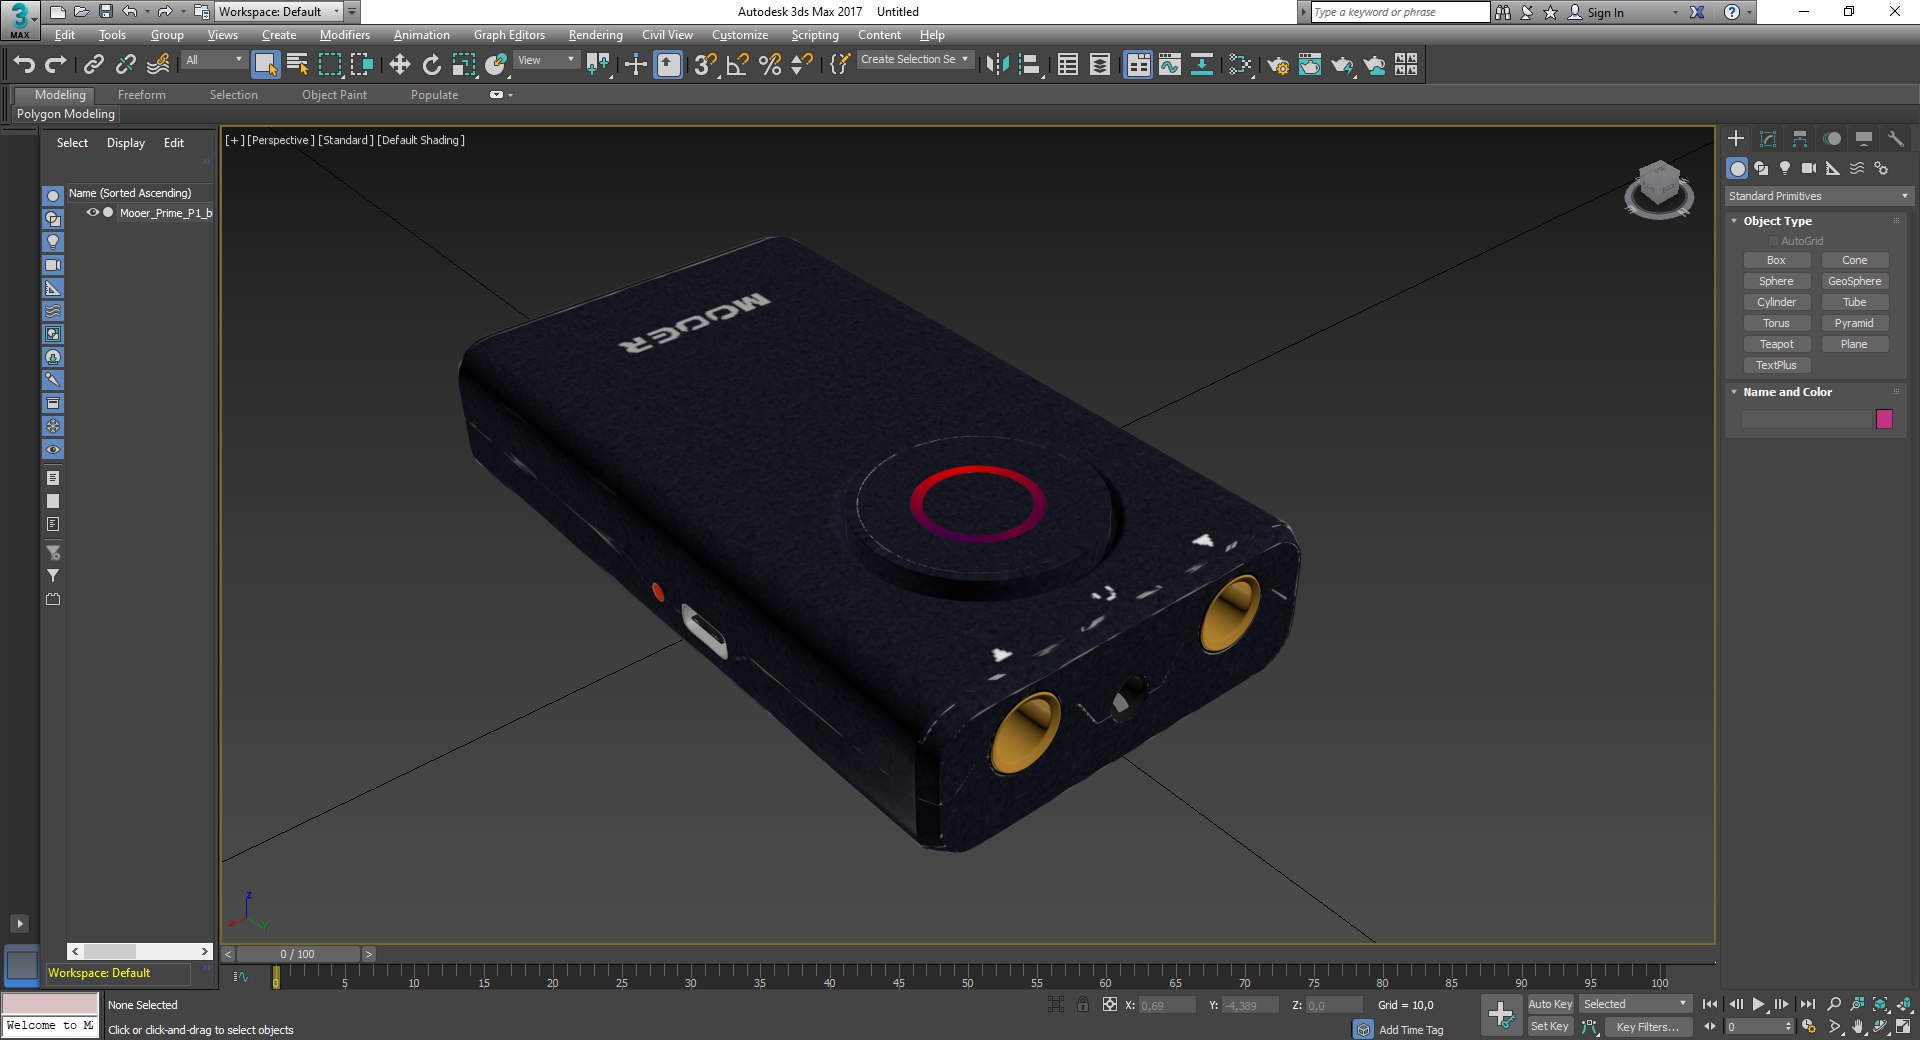Open the Modify command panel tab
1920x1040 pixels.
[x=1767, y=138]
